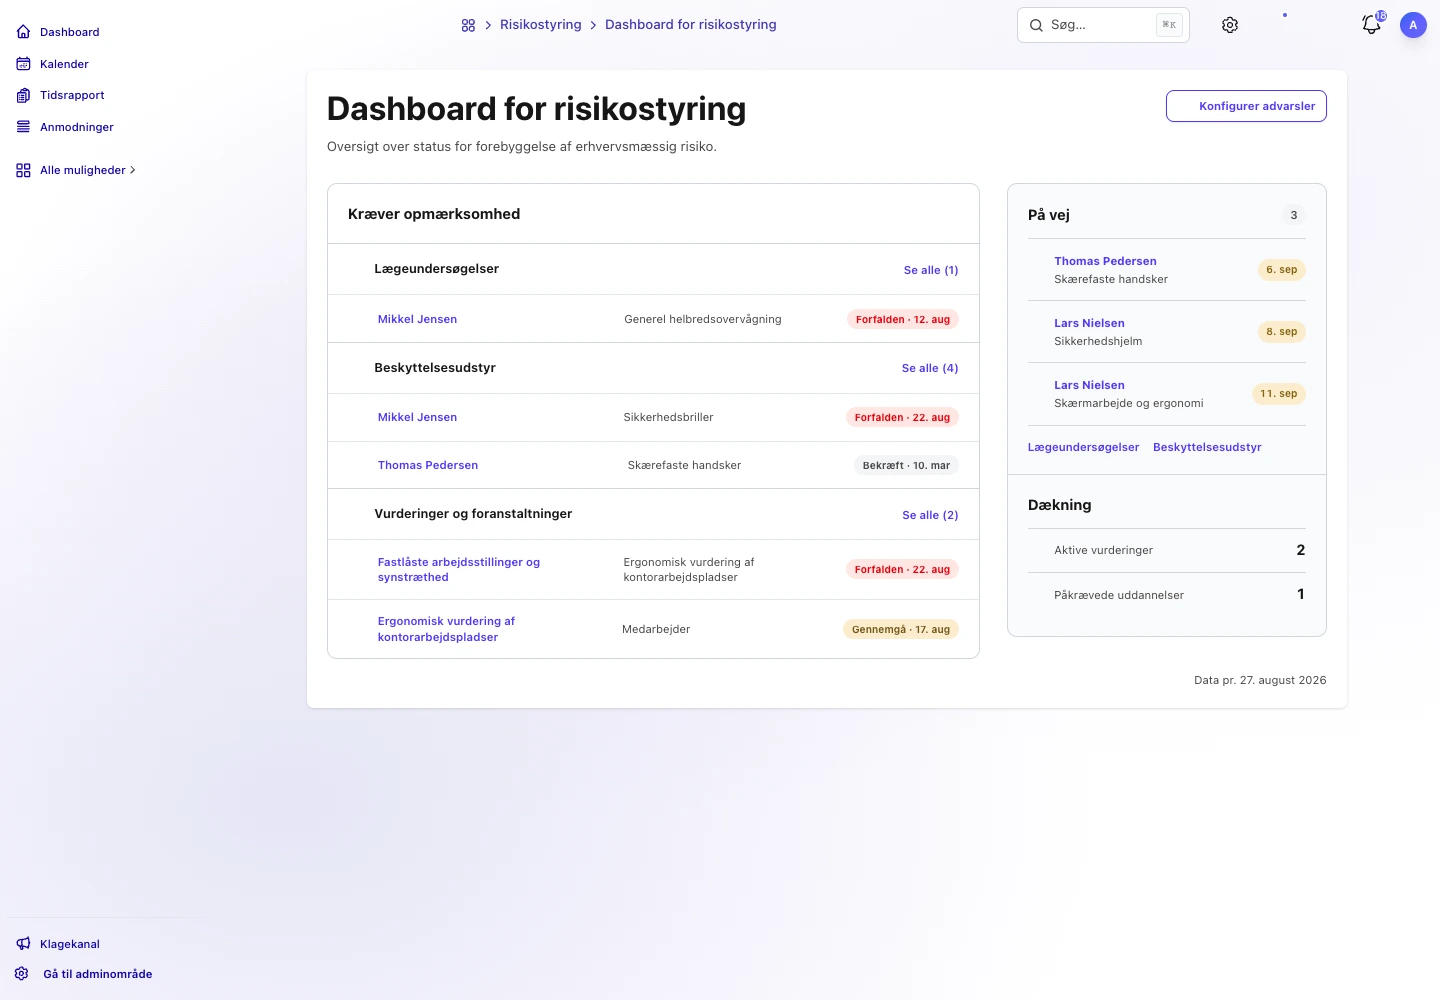
Task: Expand Alle muligheder chevron
Action: (133, 170)
